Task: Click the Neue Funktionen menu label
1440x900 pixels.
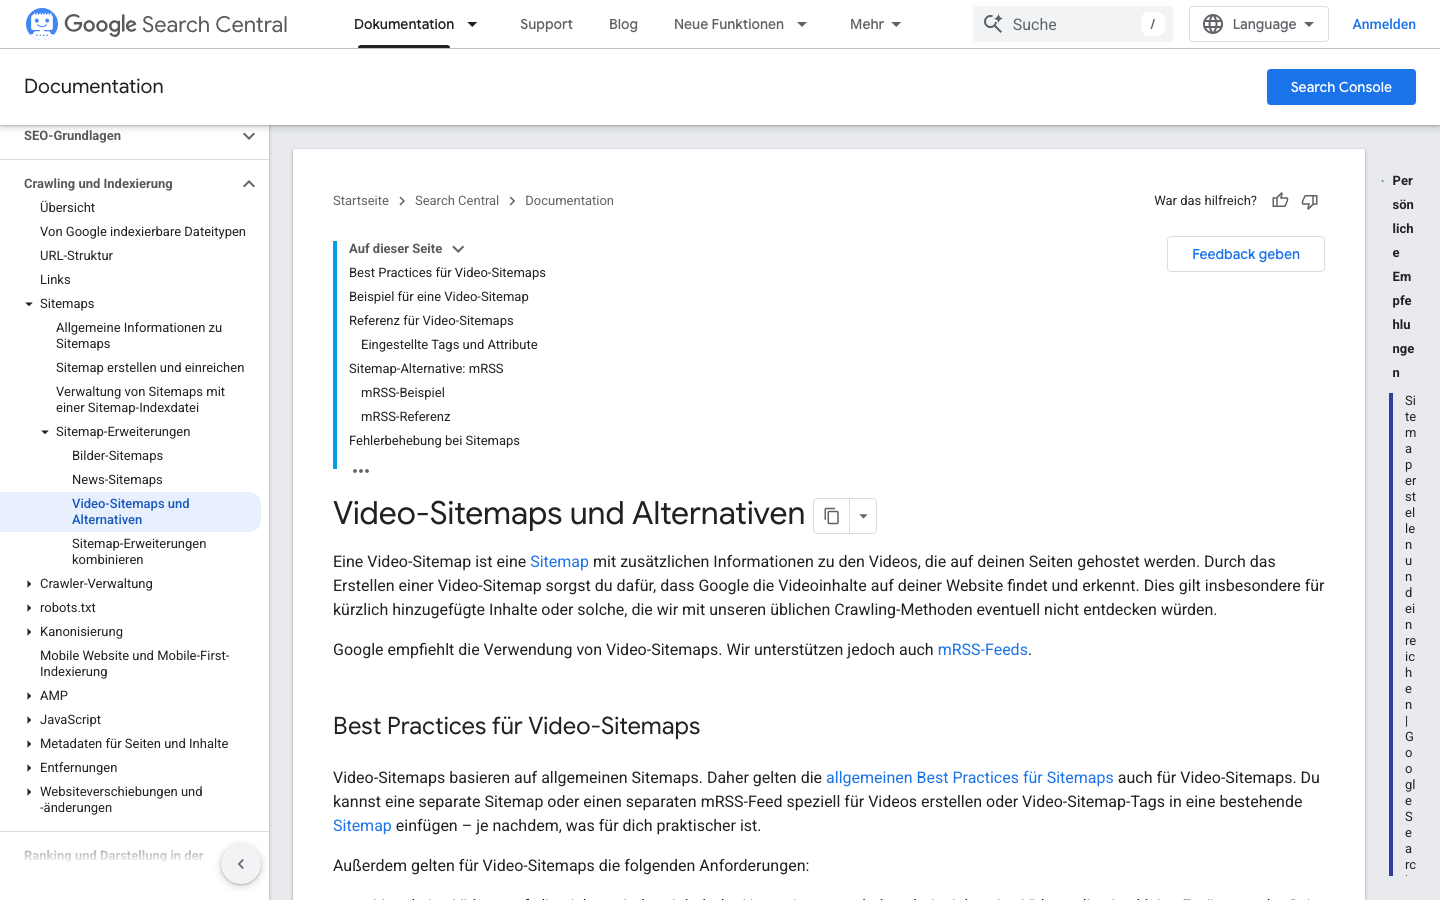Action: point(729,24)
